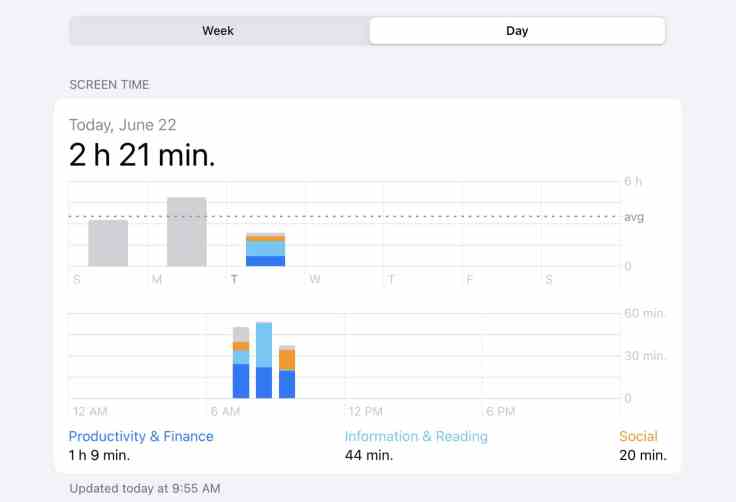Tap the 1 h 9 min. productivity value
The width and height of the screenshot is (736, 502).
point(99,456)
